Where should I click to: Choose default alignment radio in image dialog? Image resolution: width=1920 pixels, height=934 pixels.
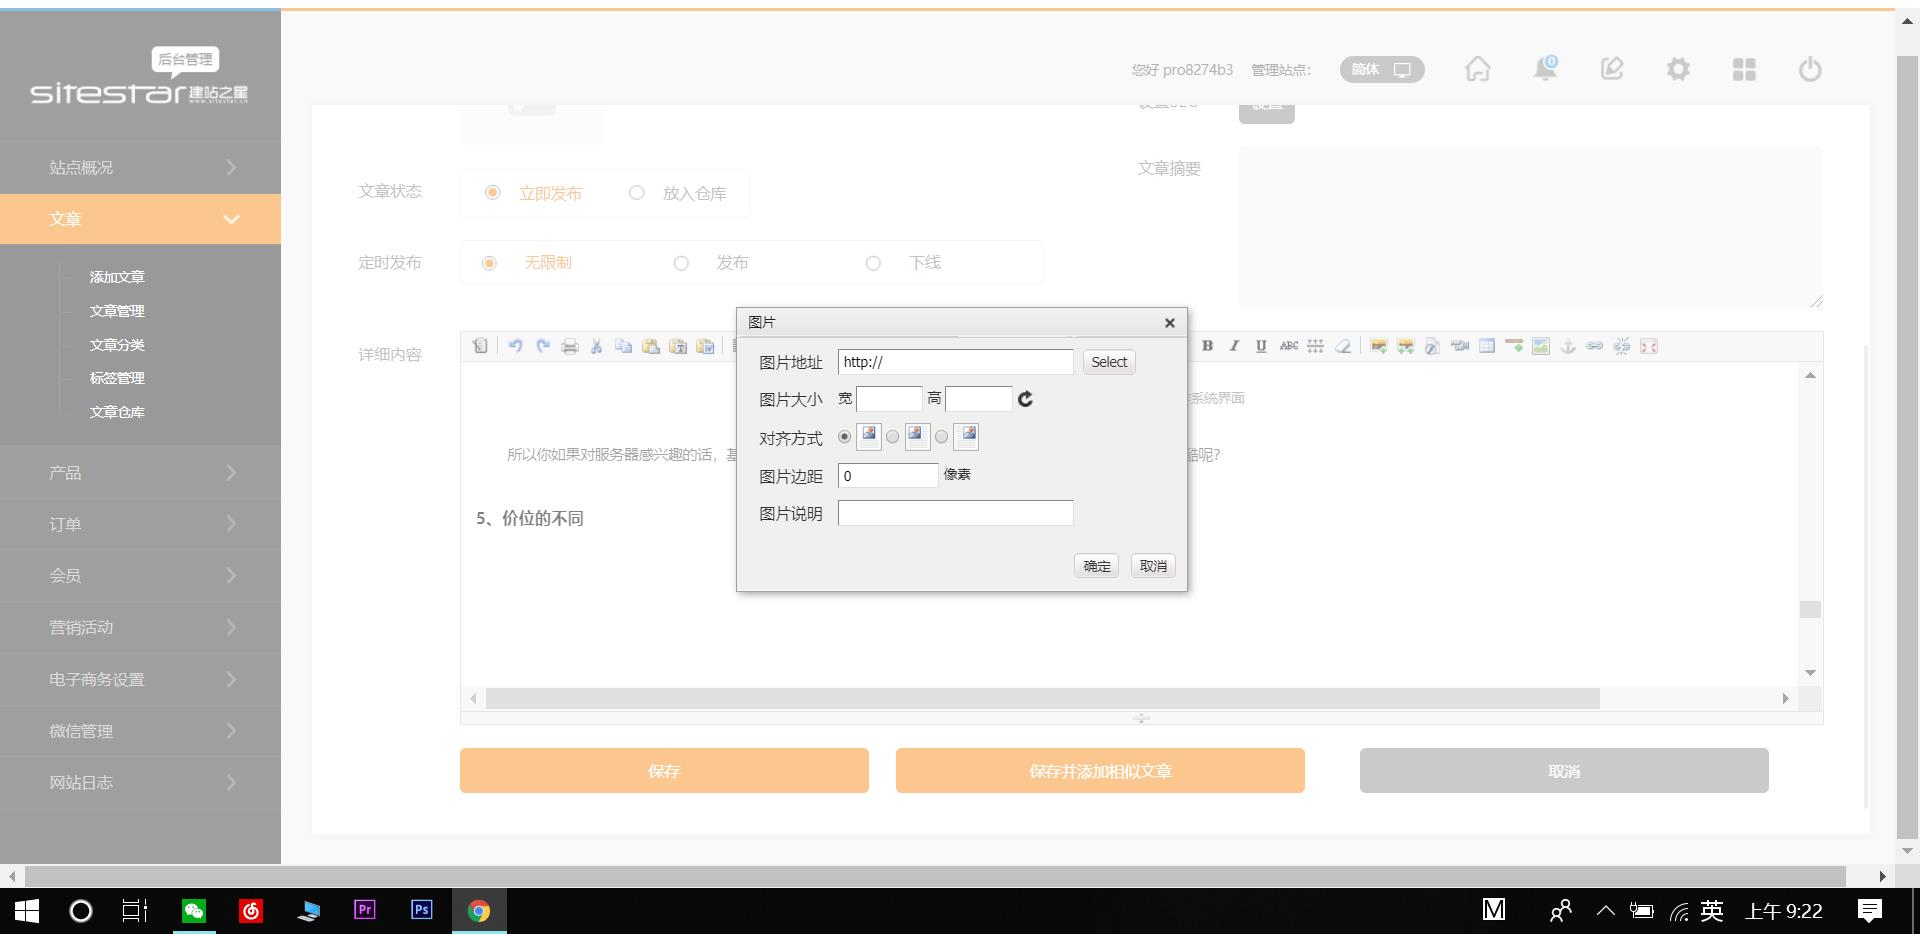pos(844,437)
